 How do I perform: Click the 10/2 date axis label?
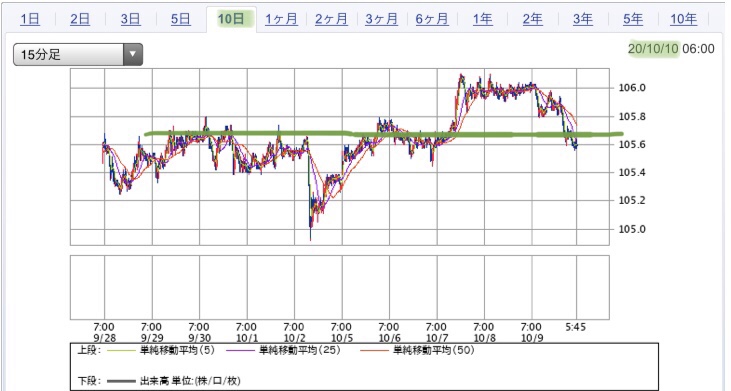[294, 338]
